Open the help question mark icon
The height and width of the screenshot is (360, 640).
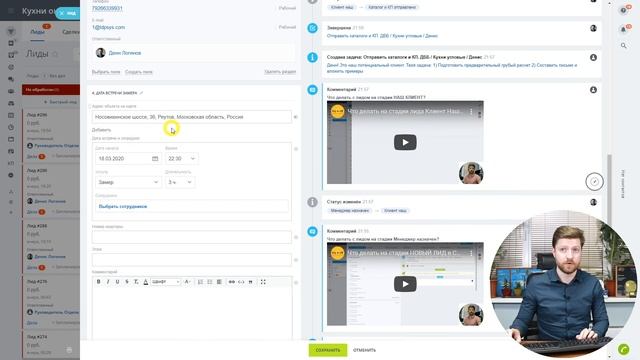tap(623, 11)
